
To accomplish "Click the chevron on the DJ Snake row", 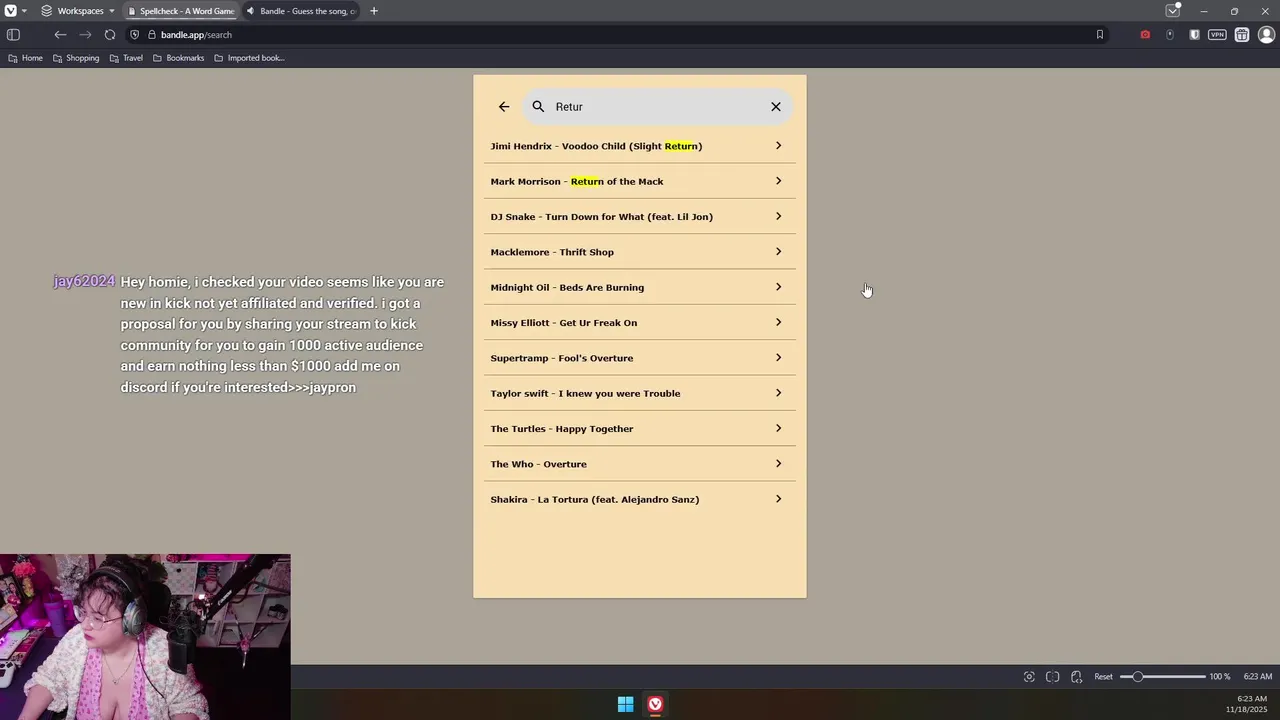I will (x=778, y=216).
